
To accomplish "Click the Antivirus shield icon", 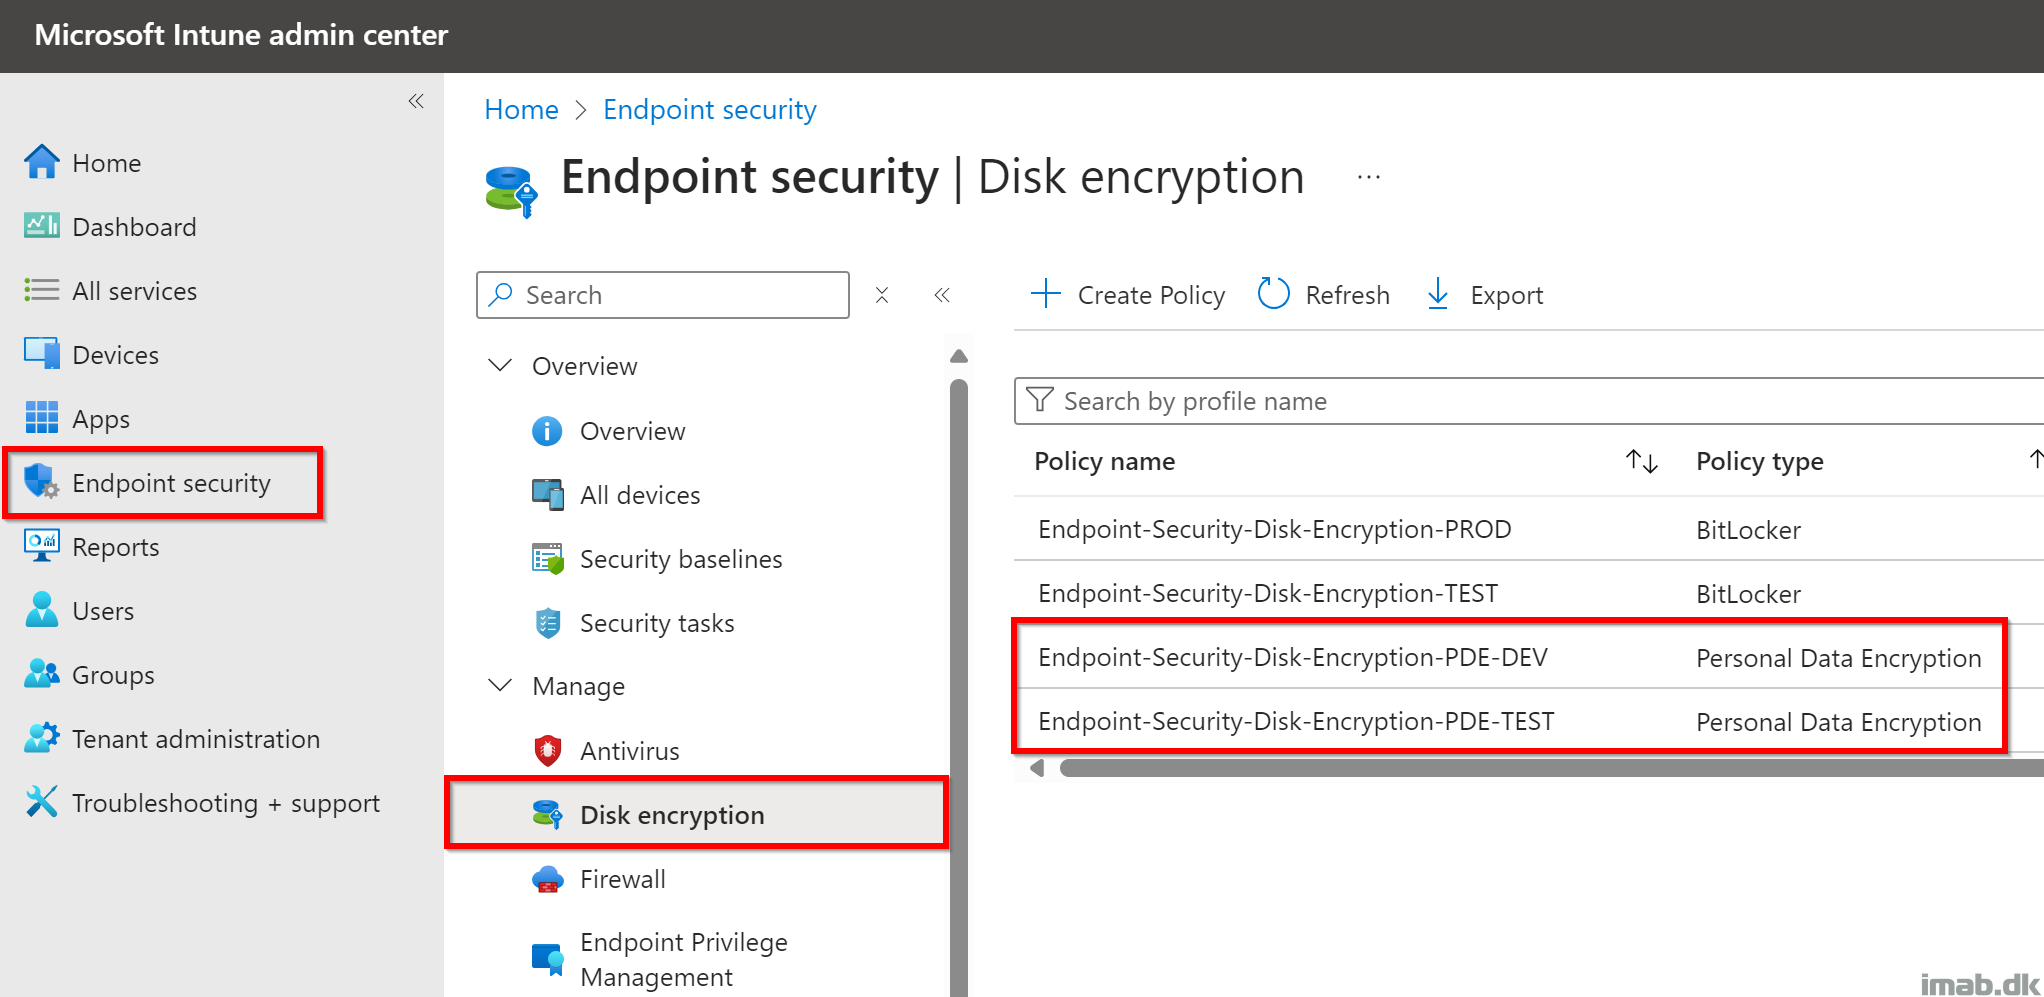I will tap(547, 750).
